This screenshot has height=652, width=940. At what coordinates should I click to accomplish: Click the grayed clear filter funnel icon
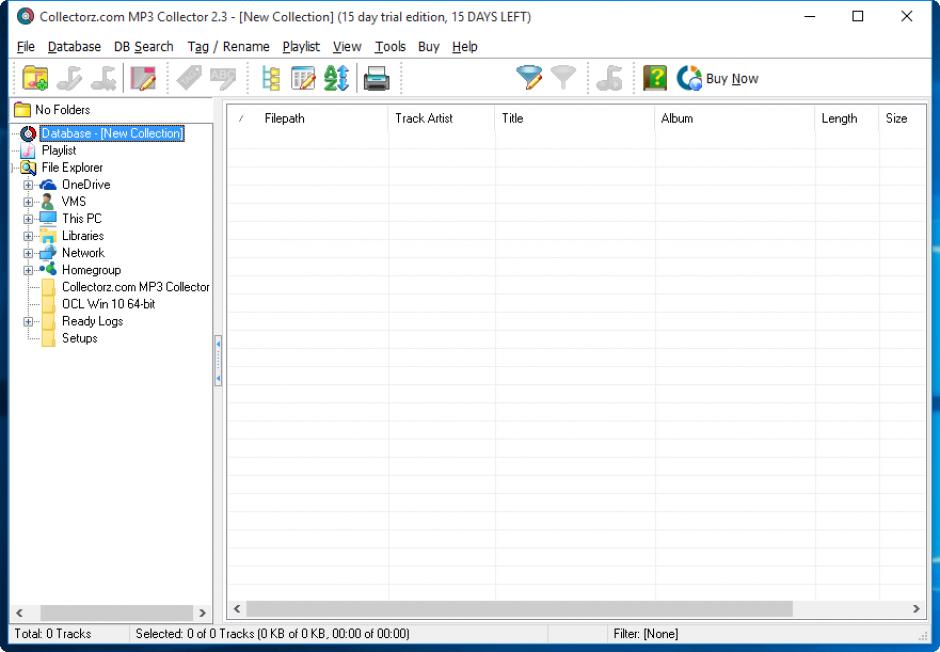coord(563,79)
